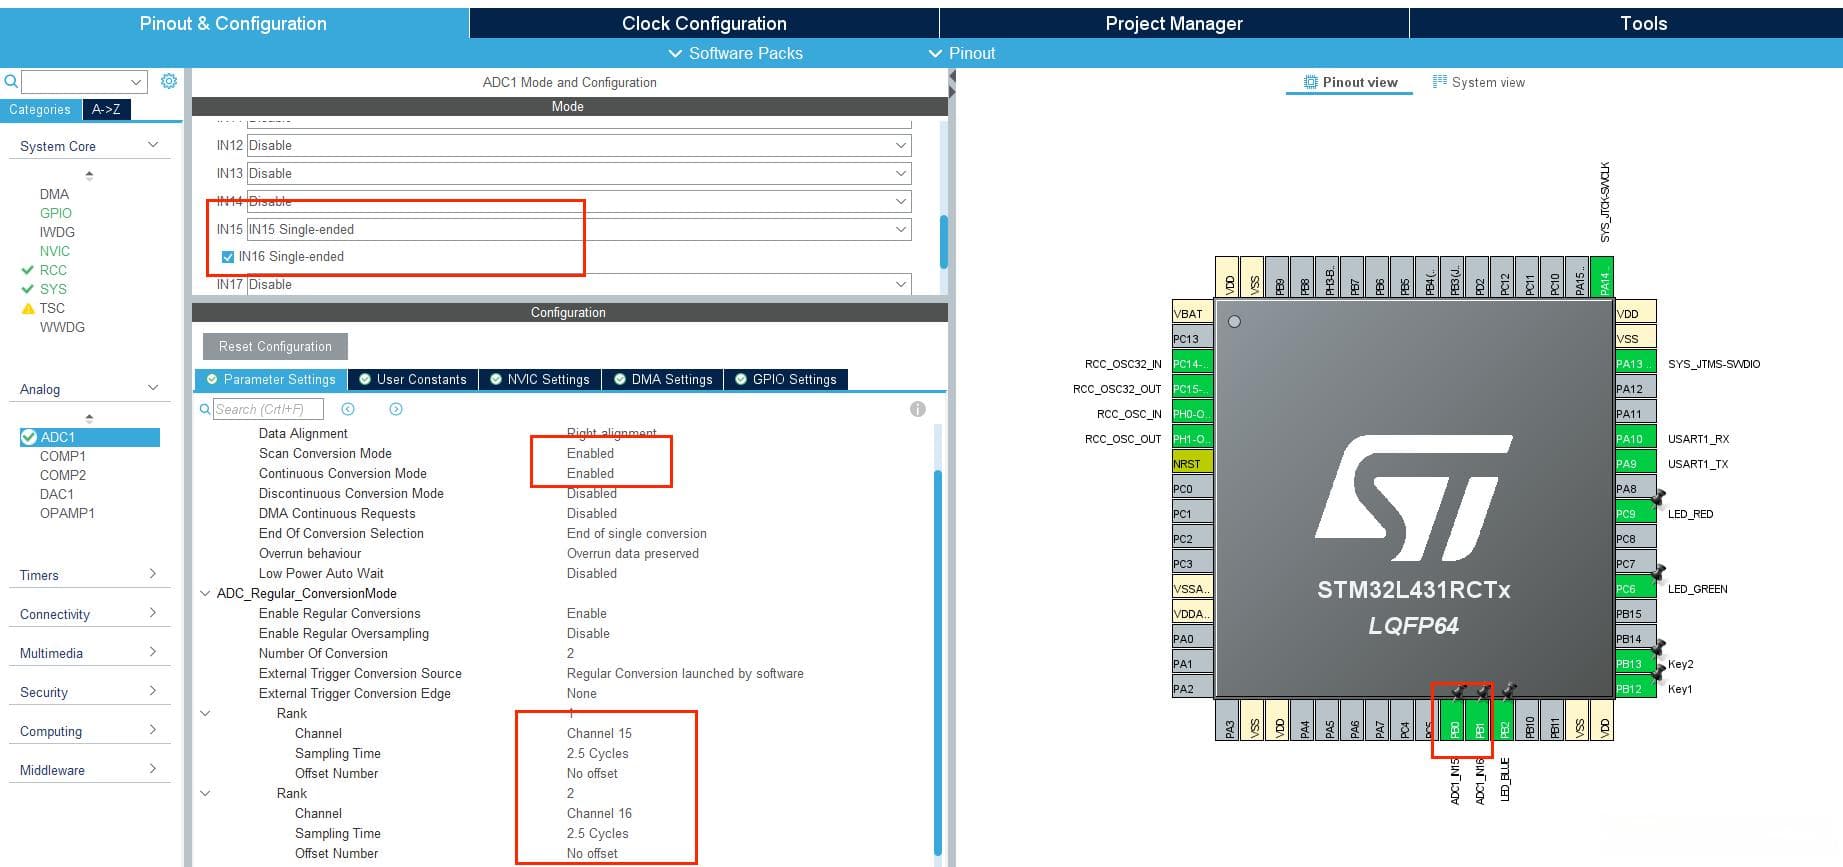The width and height of the screenshot is (1843, 867).
Task: Select pin PC13 on the chip
Action: coord(1192,338)
